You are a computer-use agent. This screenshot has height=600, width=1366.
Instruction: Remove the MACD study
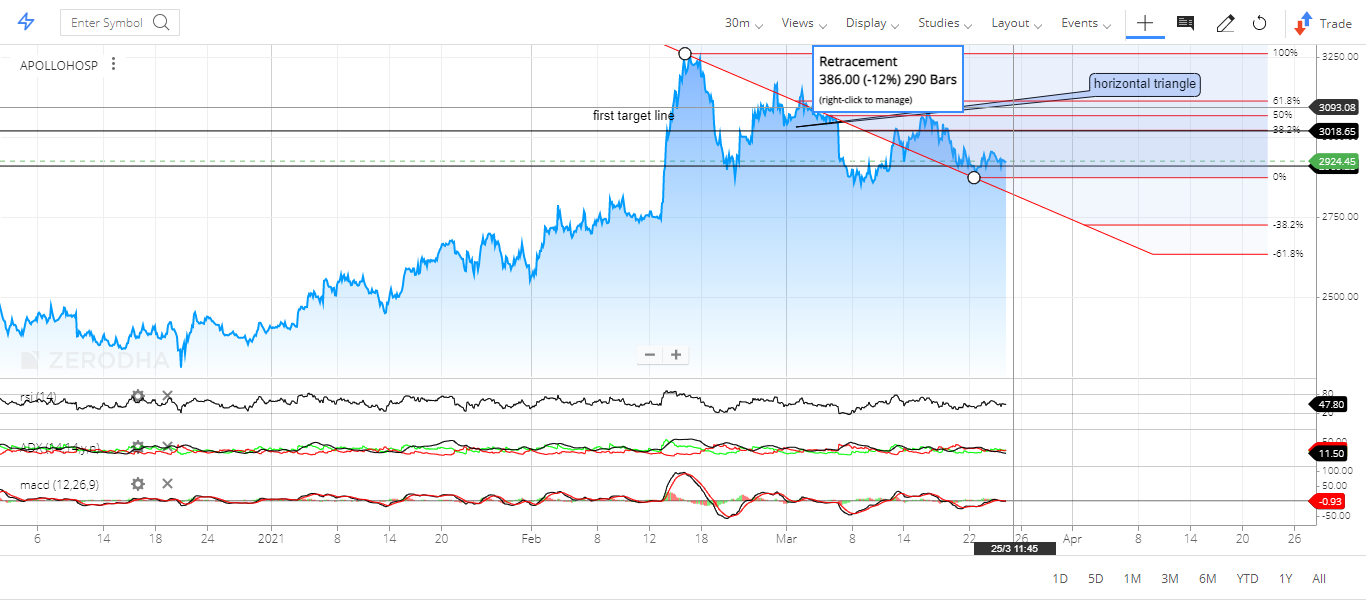tap(167, 484)
